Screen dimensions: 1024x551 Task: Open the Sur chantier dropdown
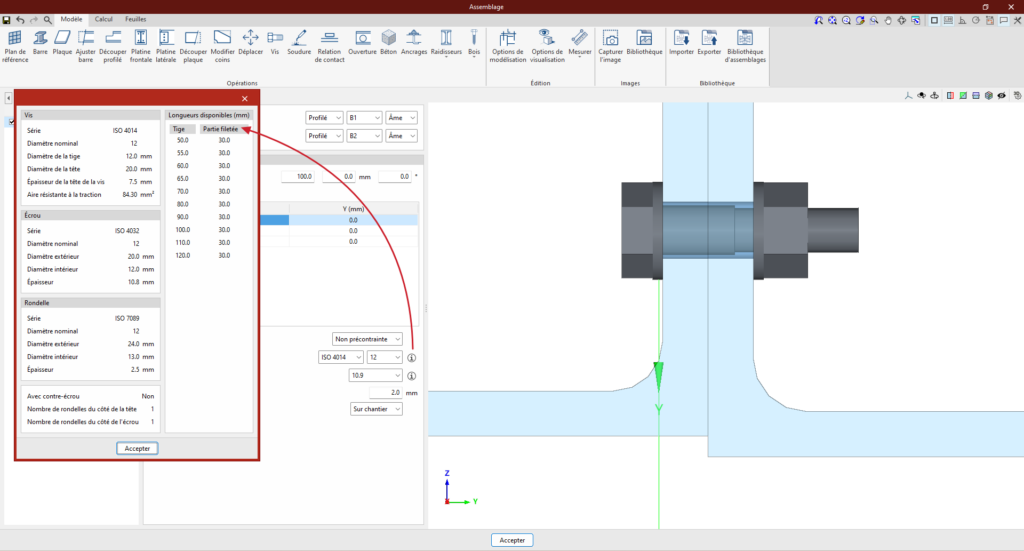pyautogui.click(x=375, y=409)
